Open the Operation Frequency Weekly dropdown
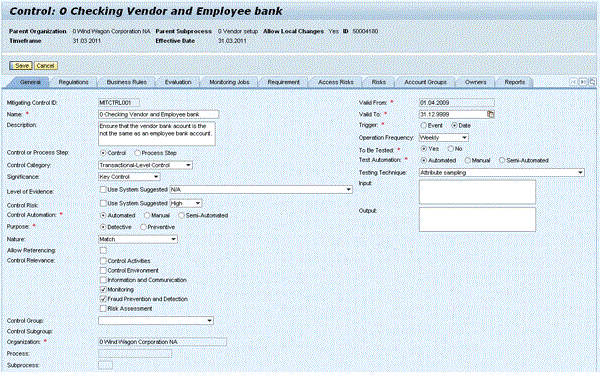The width and height of the screenshot is (600, 372). tap(443, 137)
